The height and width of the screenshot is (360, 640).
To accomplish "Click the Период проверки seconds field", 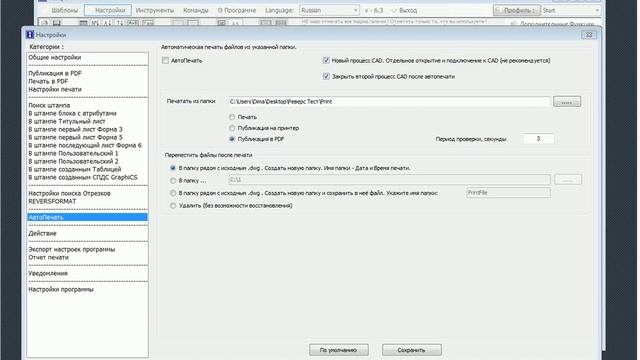I will [x=538, y=139].
